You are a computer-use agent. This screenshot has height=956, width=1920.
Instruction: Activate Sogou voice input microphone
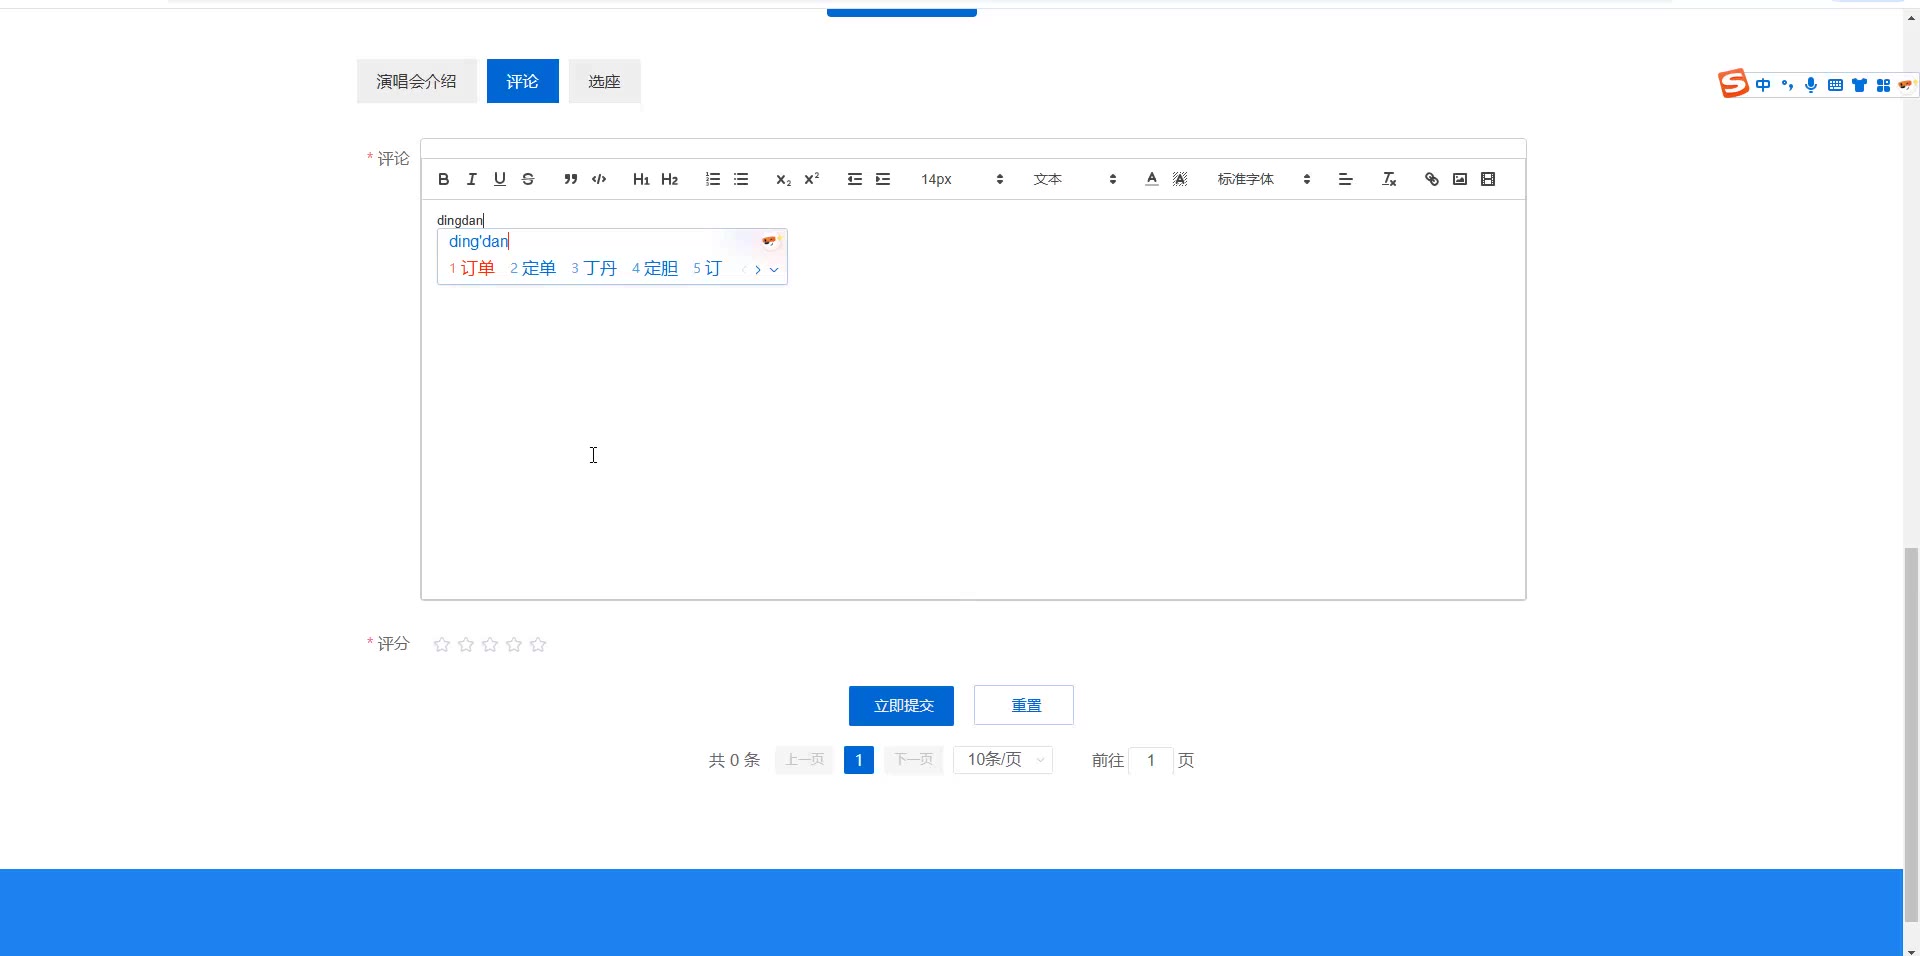1811,85
